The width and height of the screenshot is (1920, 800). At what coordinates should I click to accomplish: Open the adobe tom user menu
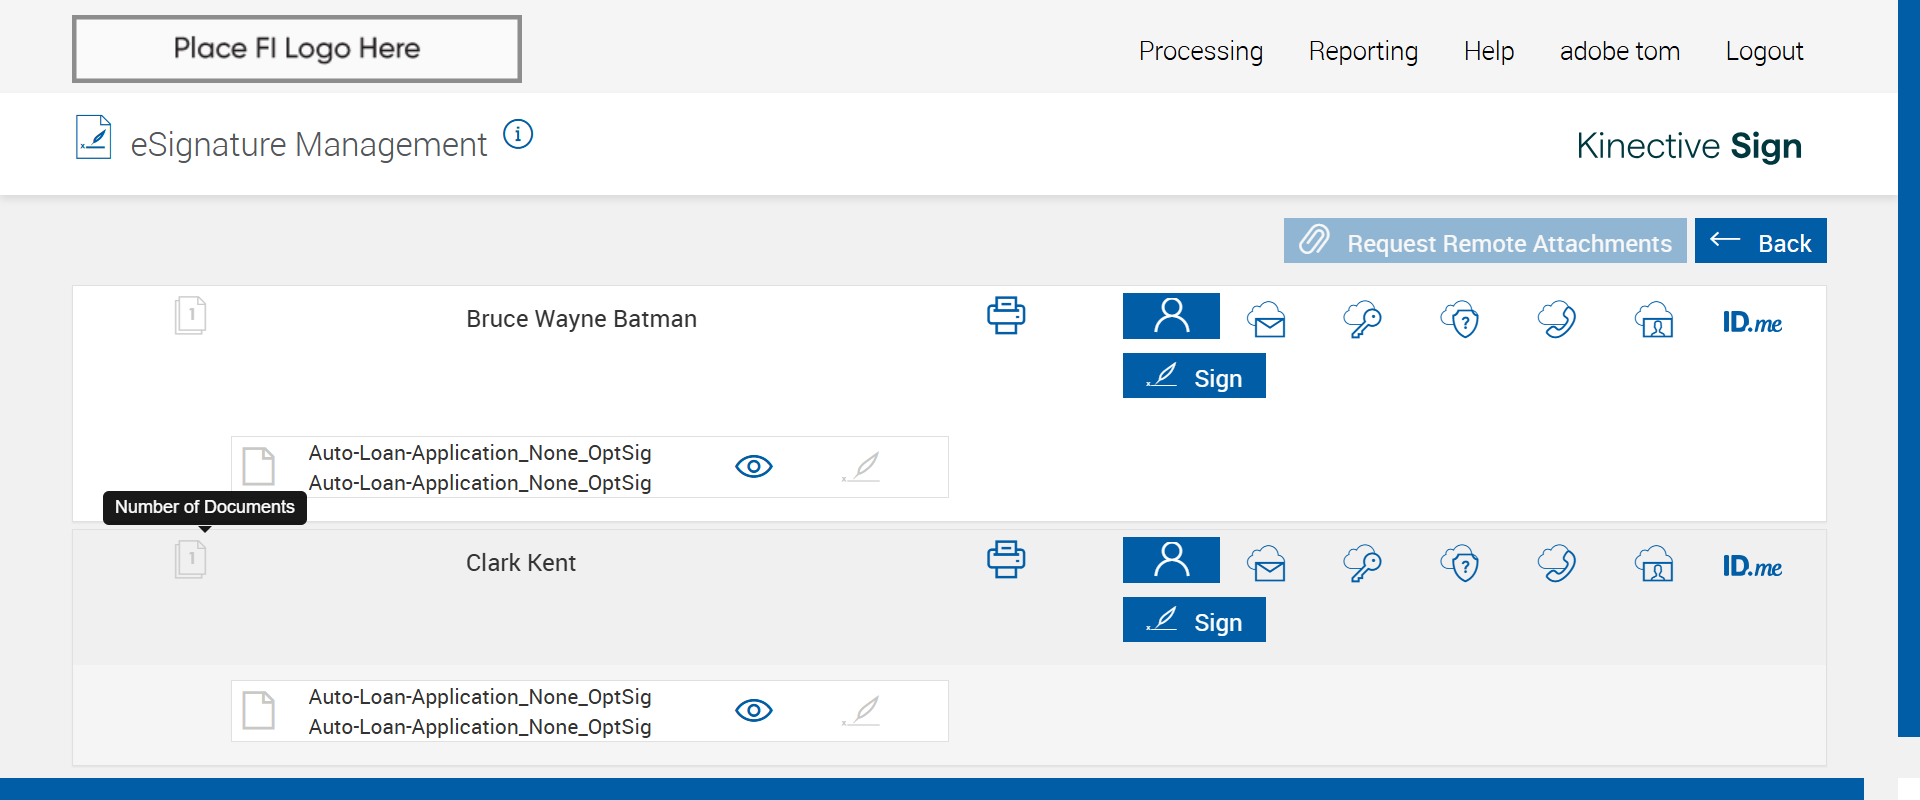click(x=1619, y=51)
